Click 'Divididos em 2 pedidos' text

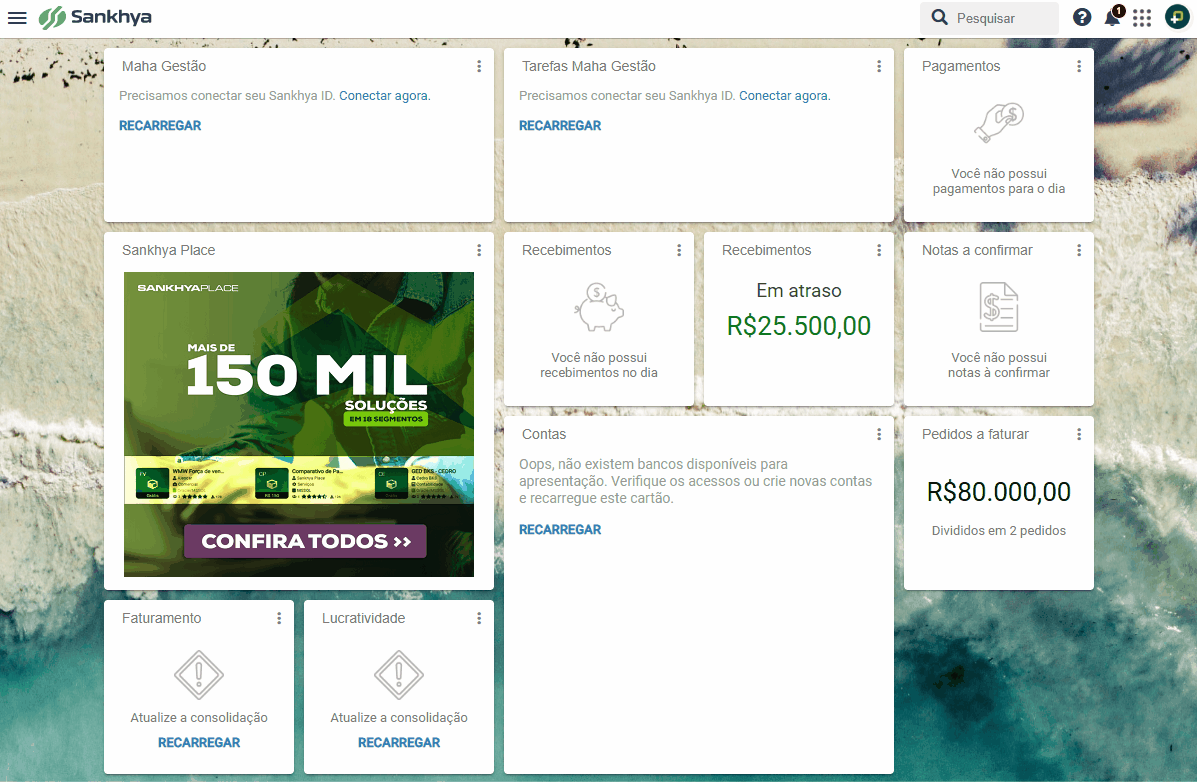pyautogui.click(x=999, y=531)
